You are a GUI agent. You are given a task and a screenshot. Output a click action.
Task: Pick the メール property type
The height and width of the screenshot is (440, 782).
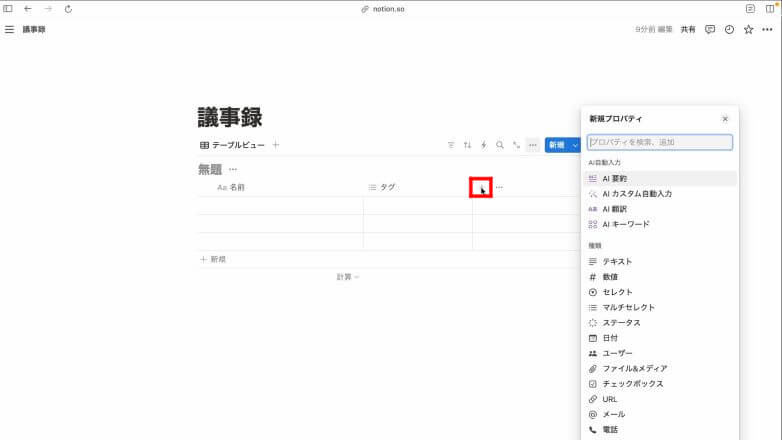659,415
